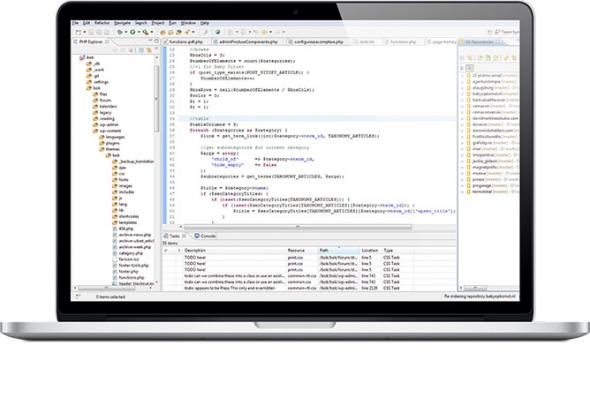Switch to the adminProduseComponente.php editor tab

coord(248,42)
